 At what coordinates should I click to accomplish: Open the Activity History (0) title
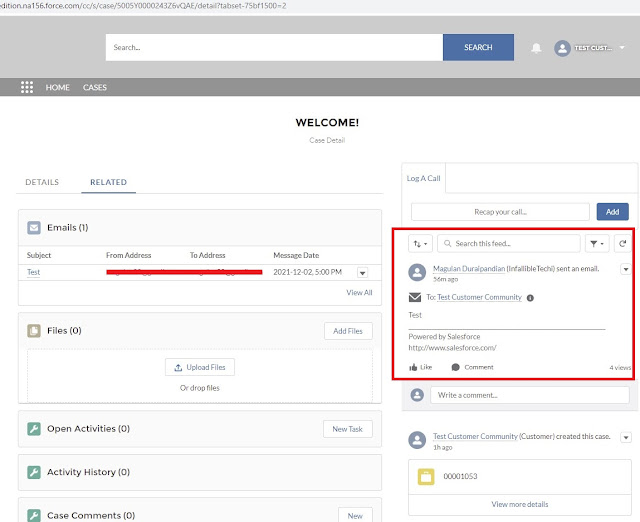[x=88, y=472]
